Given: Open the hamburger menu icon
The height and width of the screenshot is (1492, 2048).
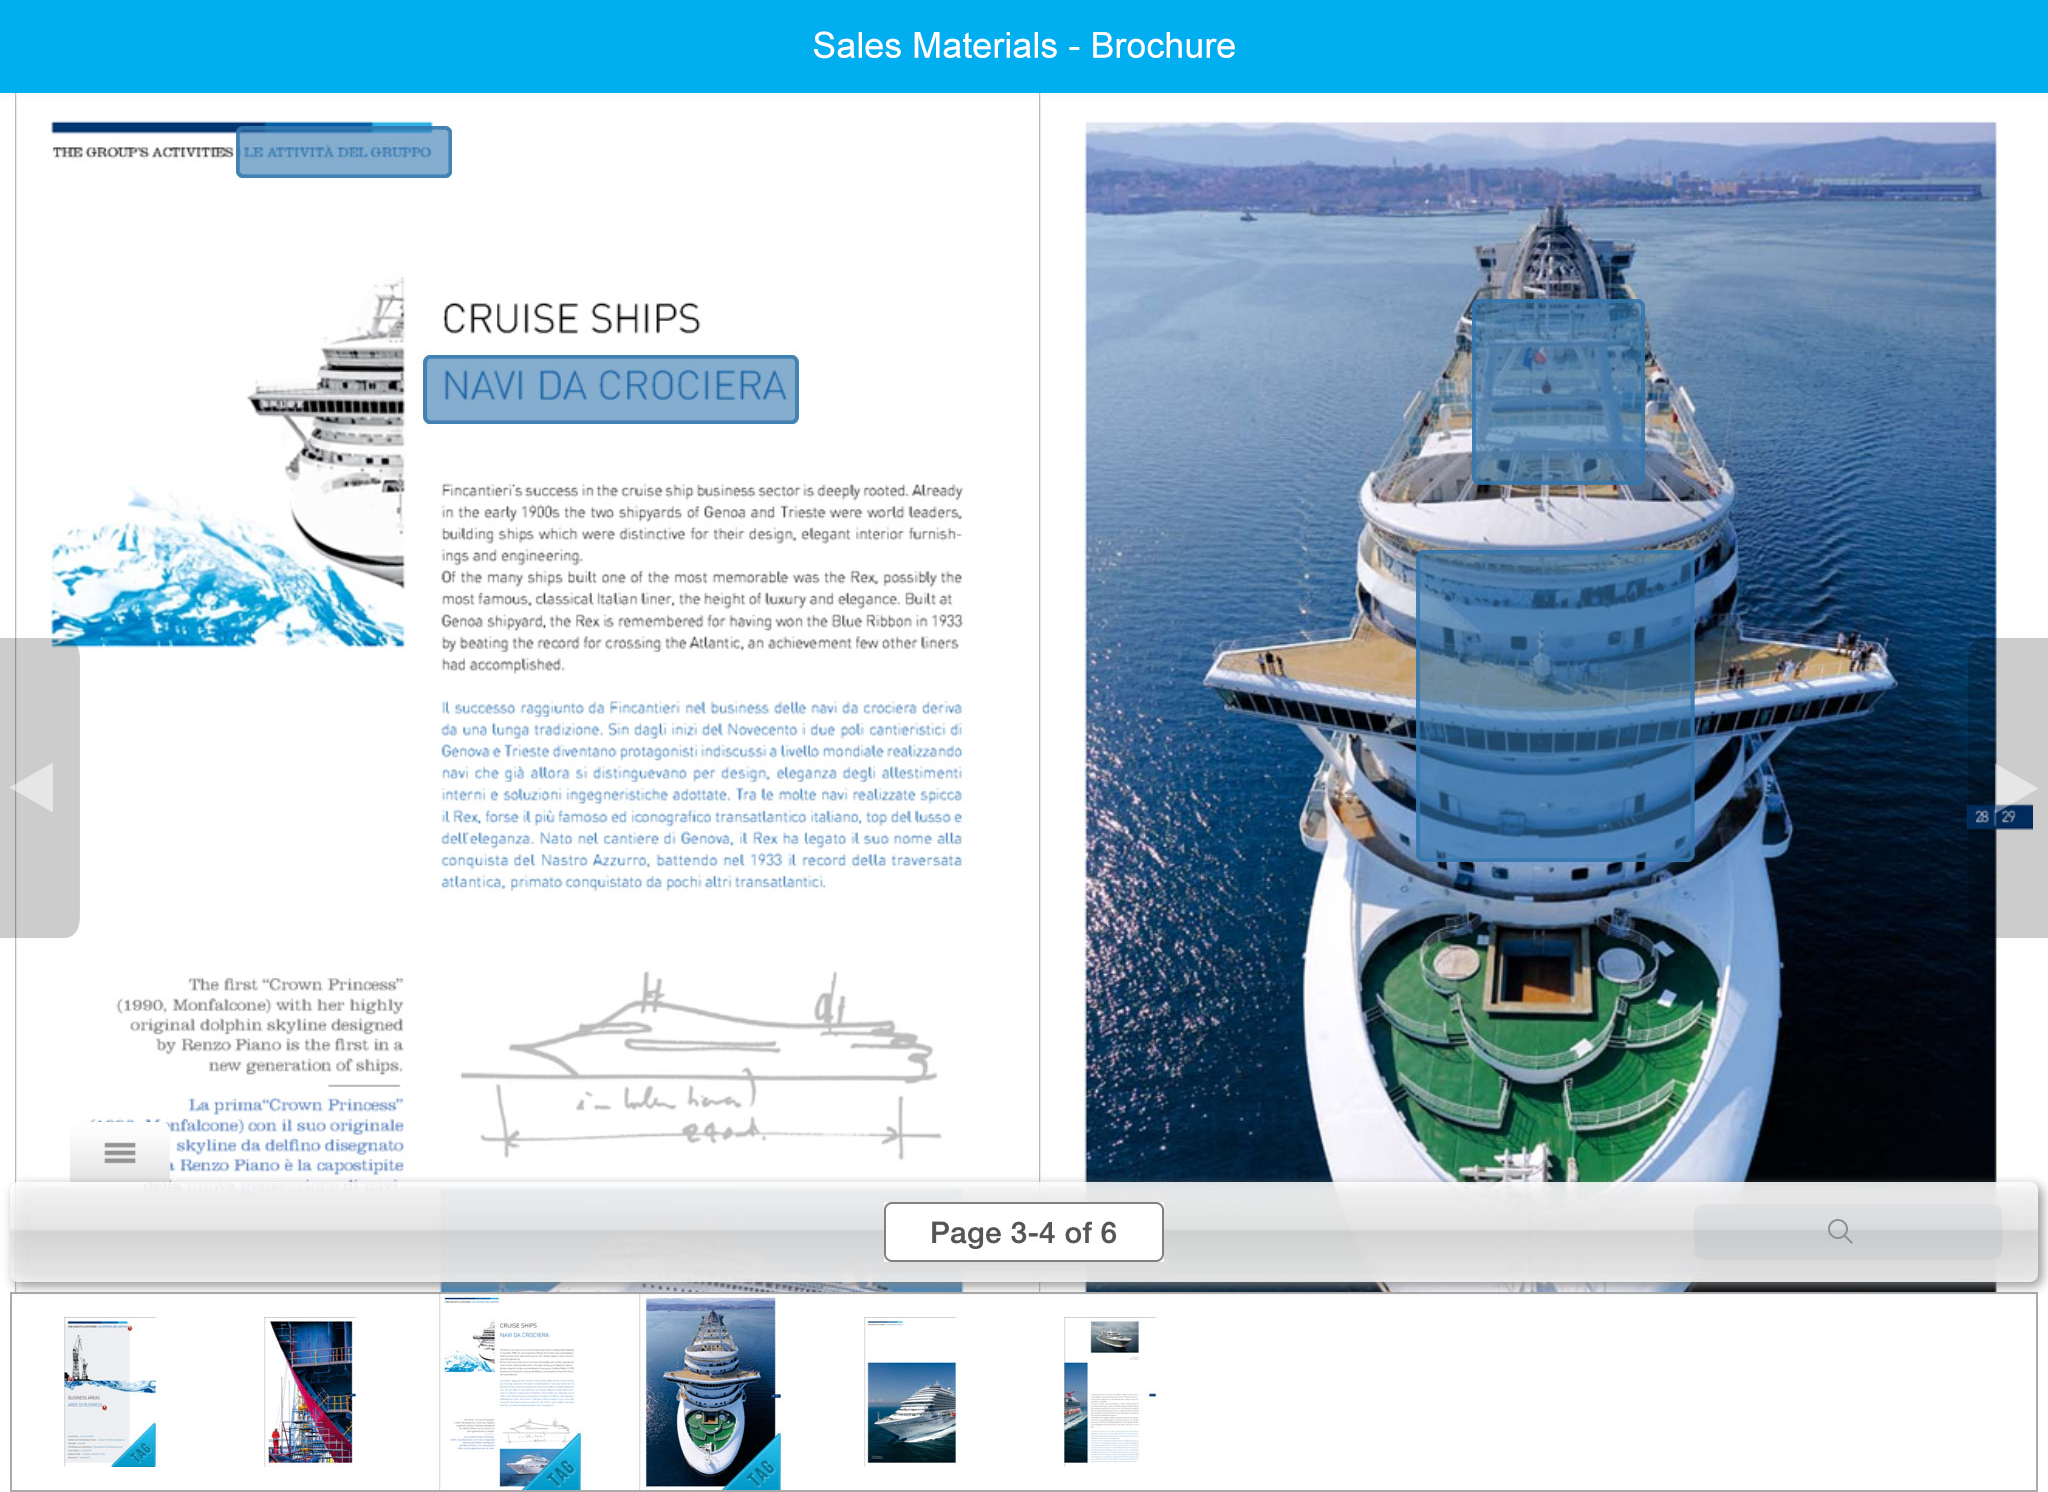Looking at the screenshot, I should coord(120,1153).
